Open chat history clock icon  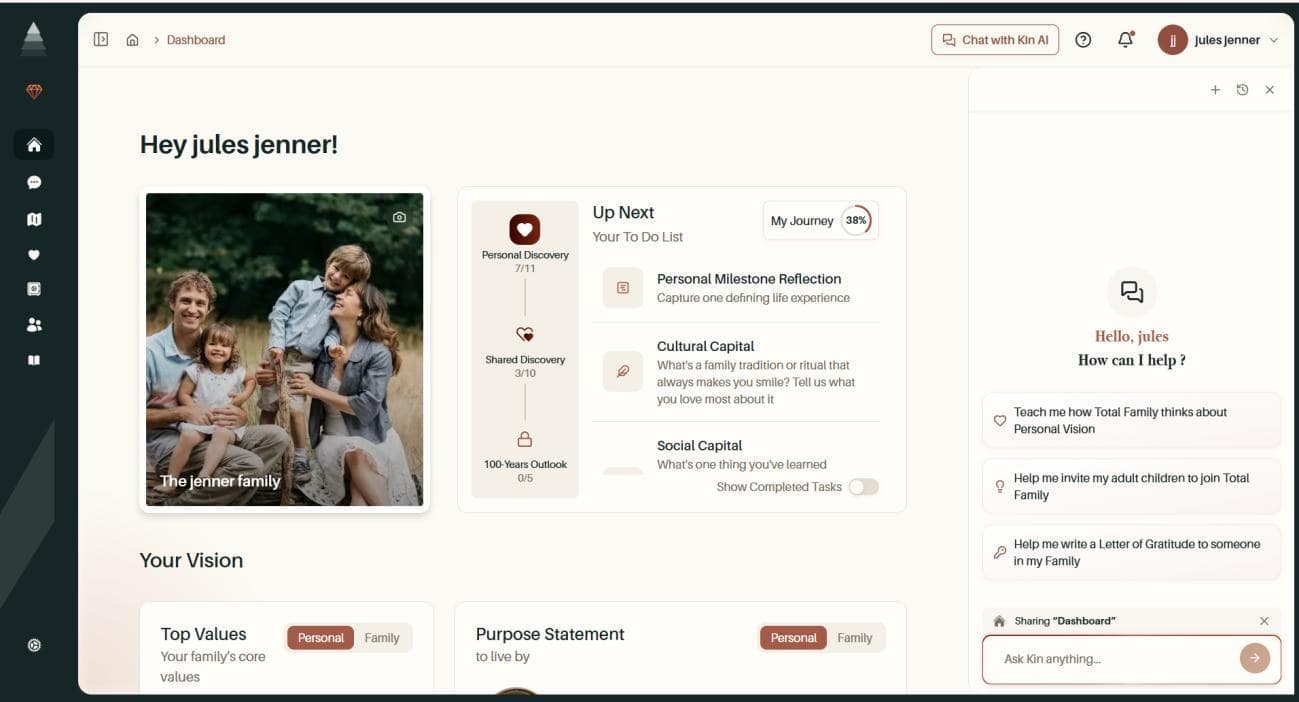(1242, 90)
